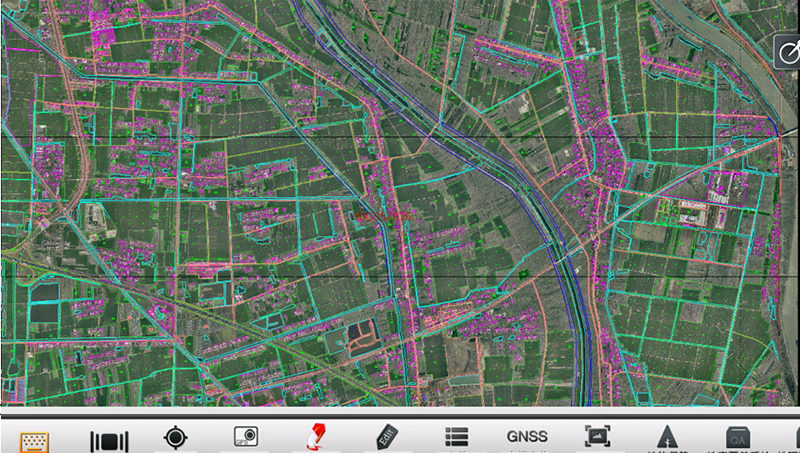Select the red pen sketch tool

317,437
